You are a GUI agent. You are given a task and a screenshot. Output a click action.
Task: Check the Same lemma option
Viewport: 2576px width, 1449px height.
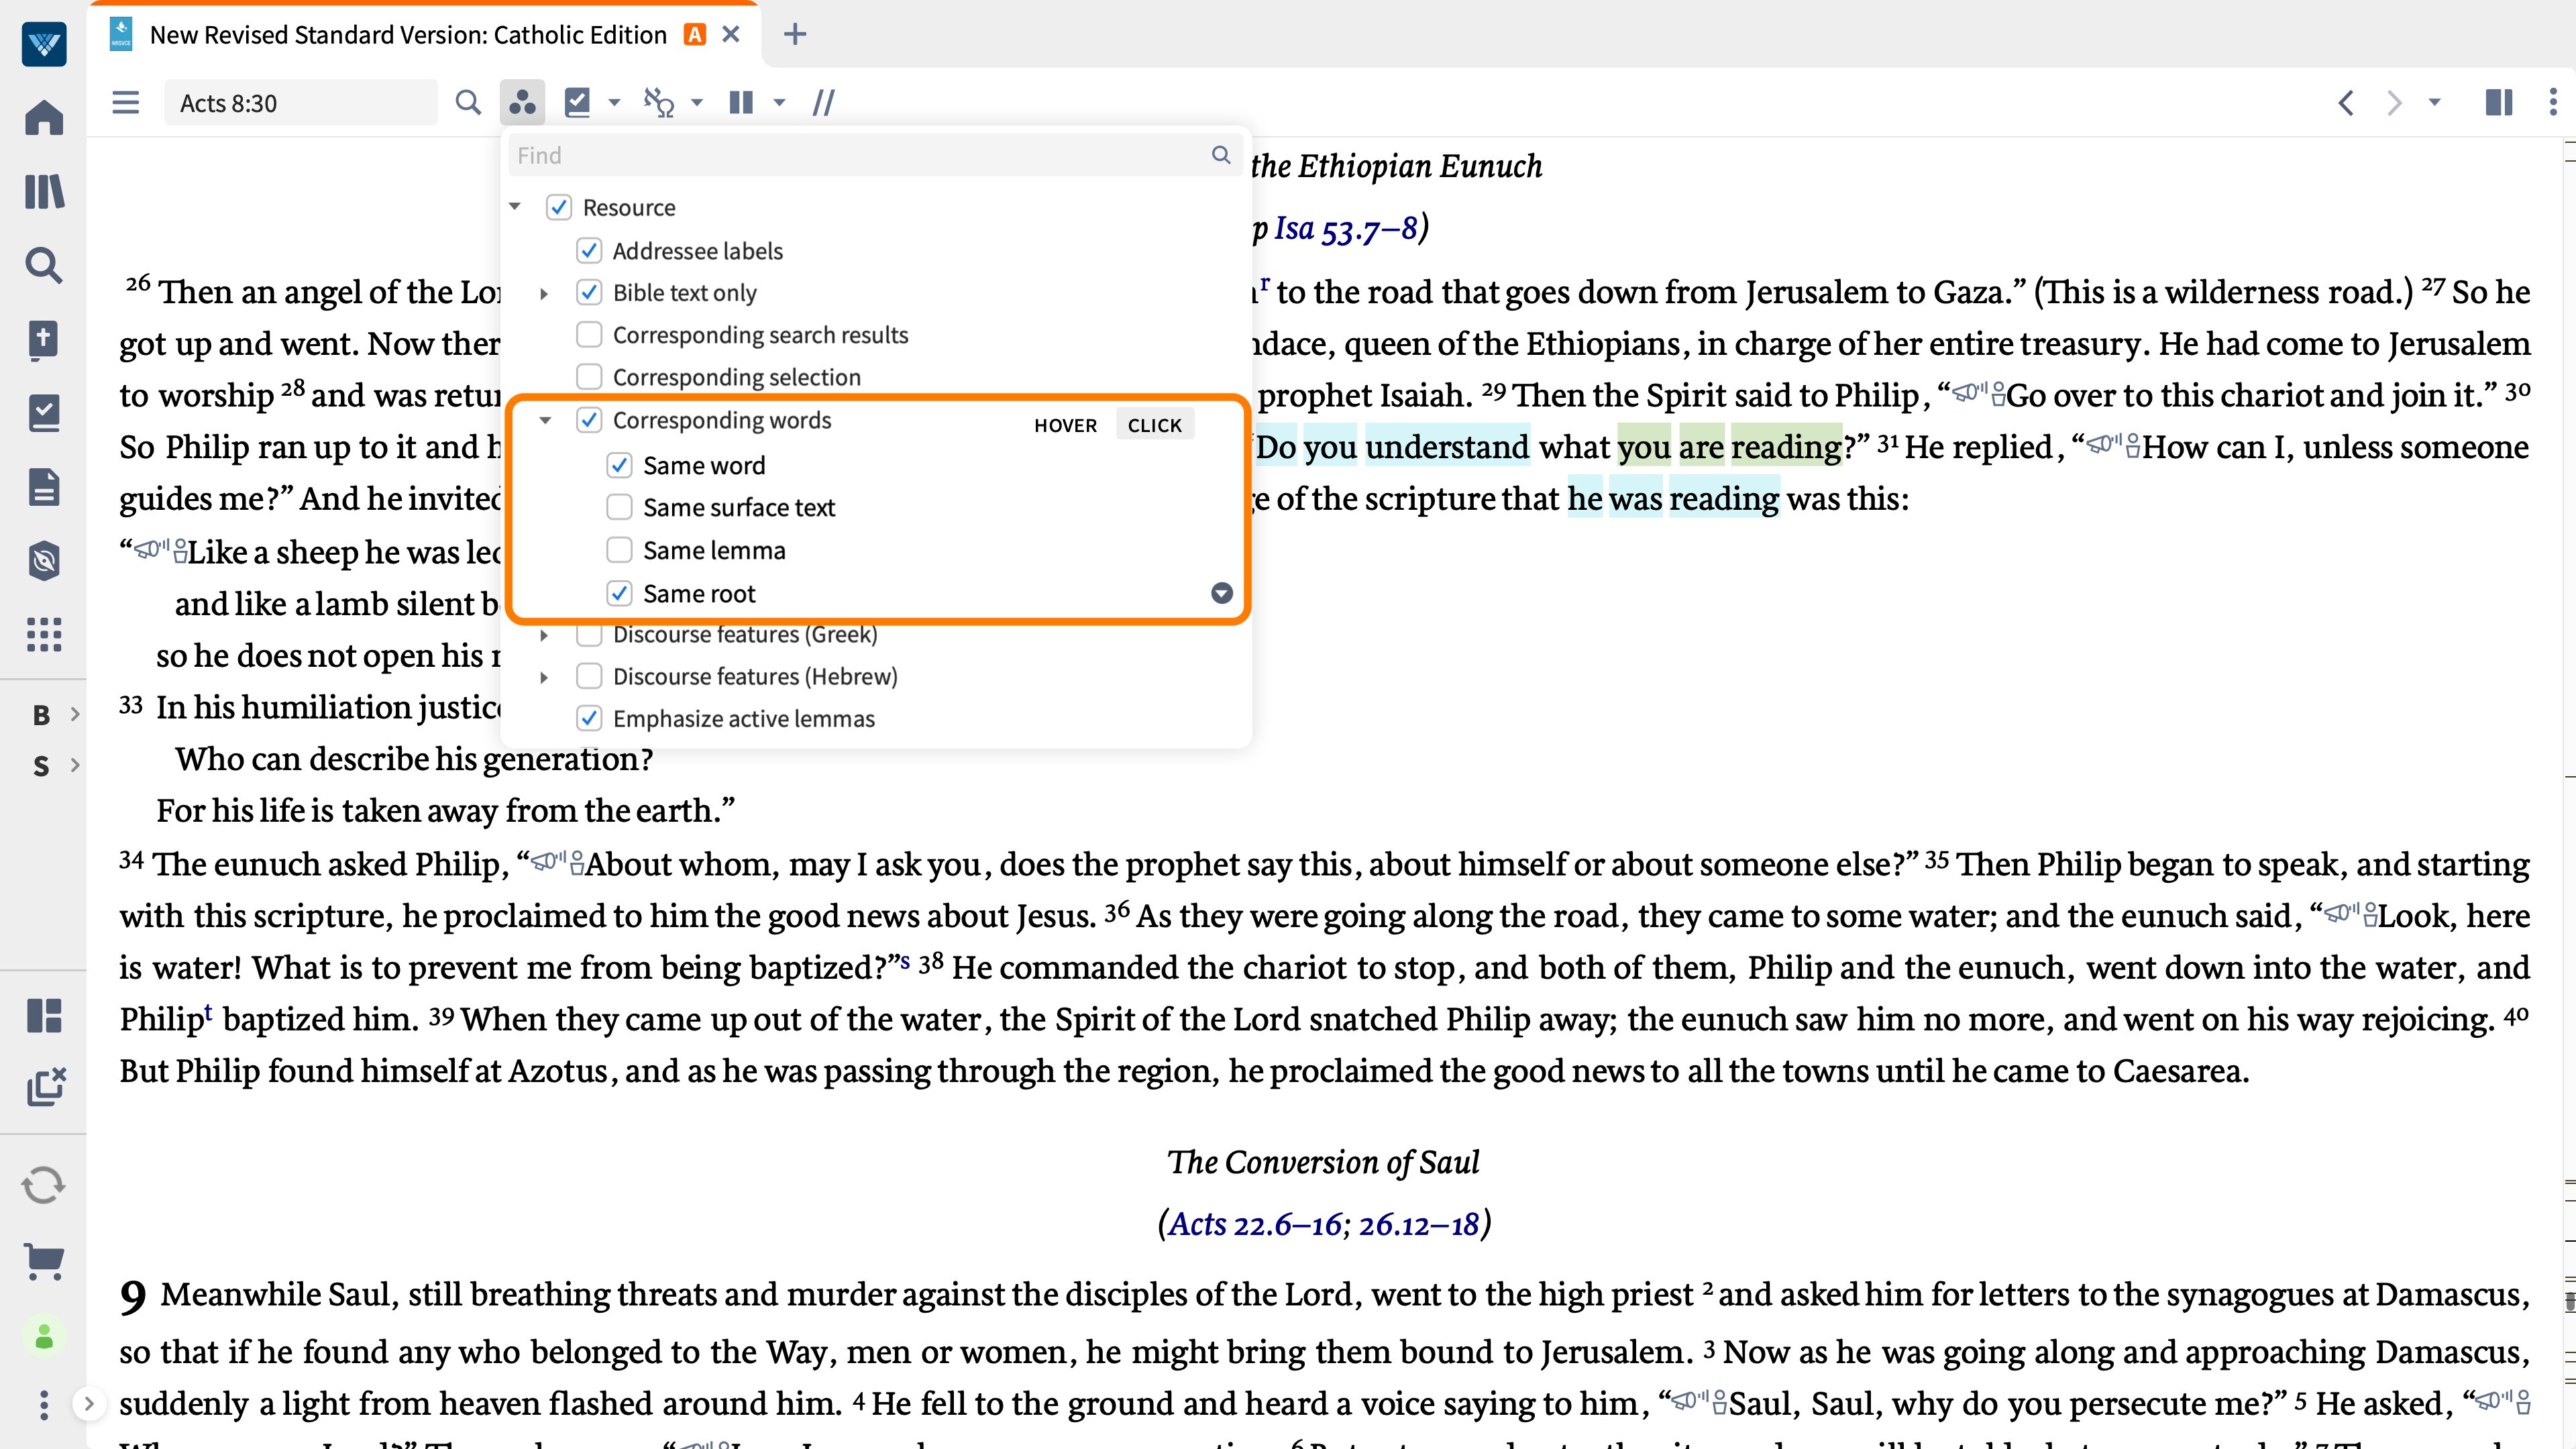[x=620, y=550]
